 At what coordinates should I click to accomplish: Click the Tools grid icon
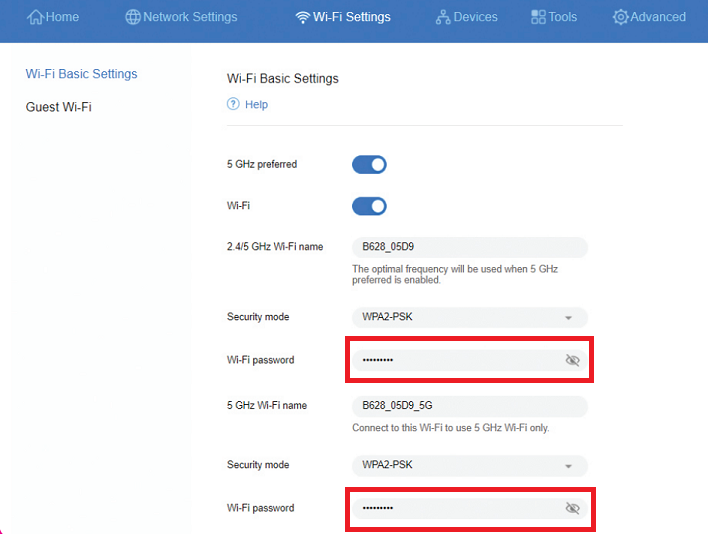point(538,17)
